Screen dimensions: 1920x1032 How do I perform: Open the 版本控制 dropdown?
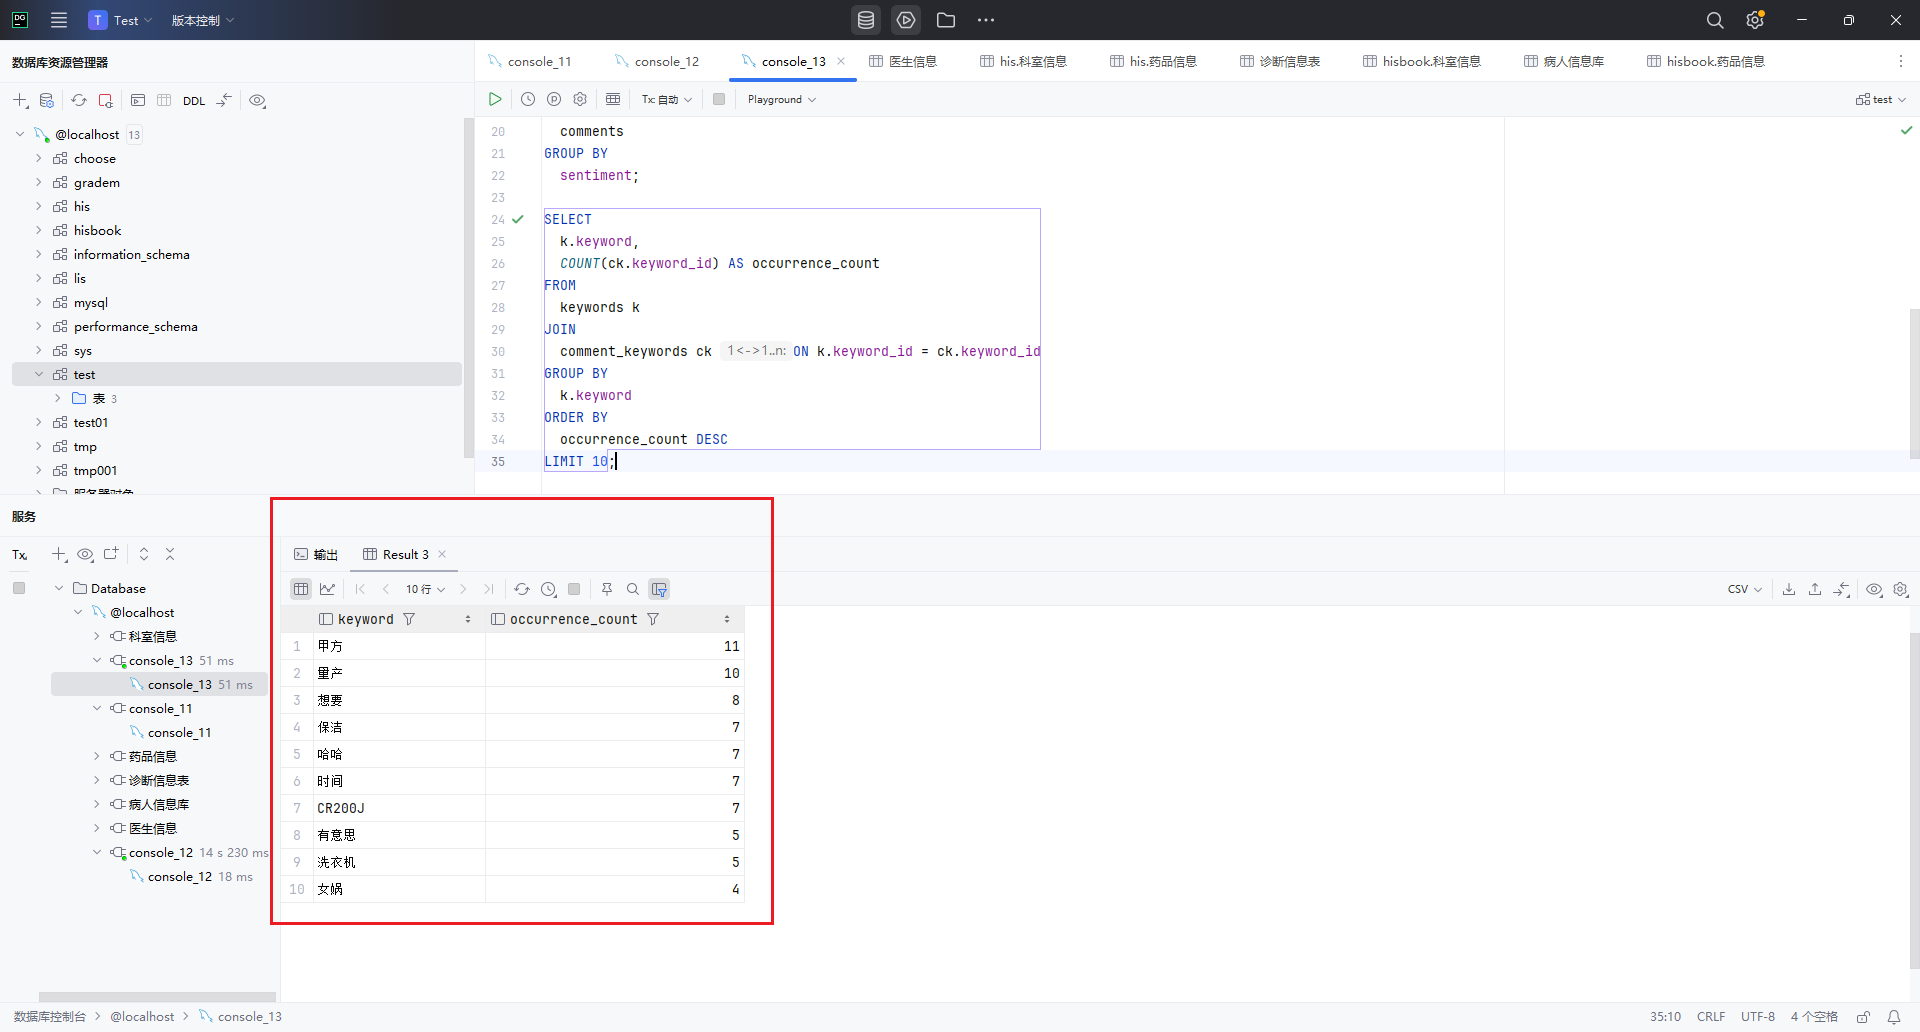point(202,20)
